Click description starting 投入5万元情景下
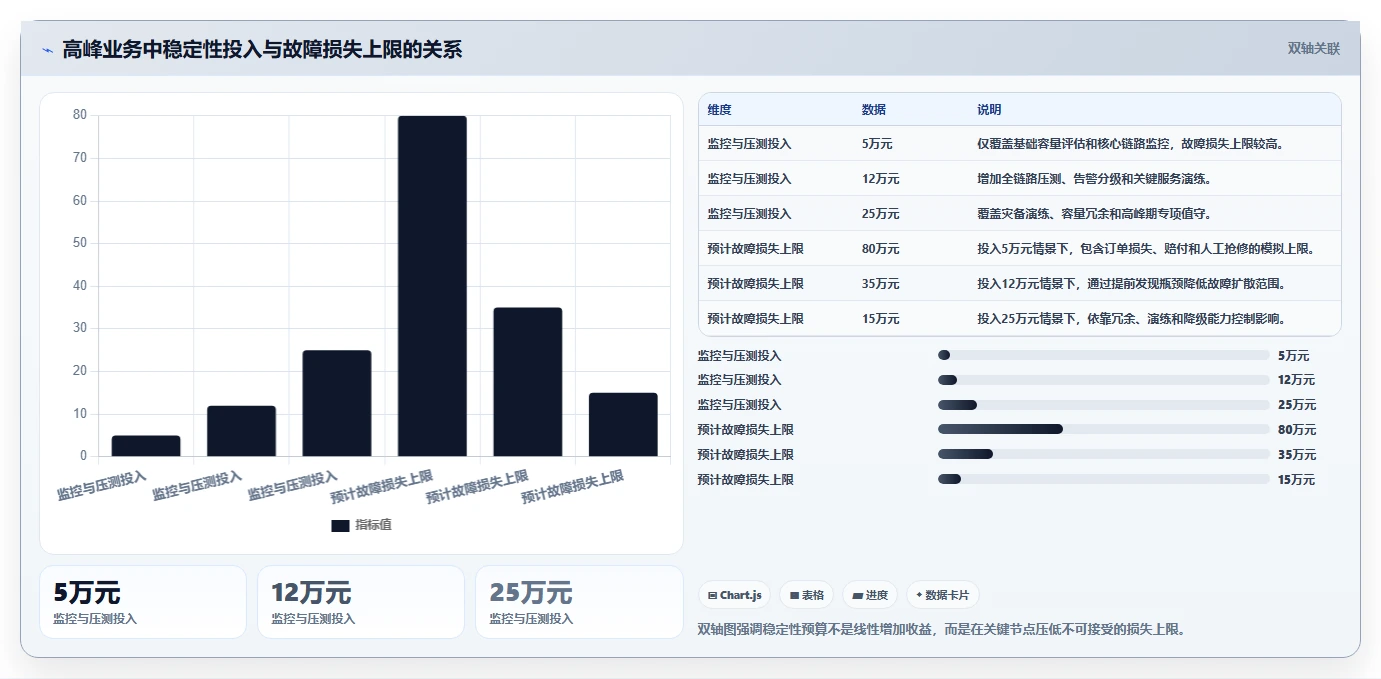1381x679 pixels. pos(1147,249)
